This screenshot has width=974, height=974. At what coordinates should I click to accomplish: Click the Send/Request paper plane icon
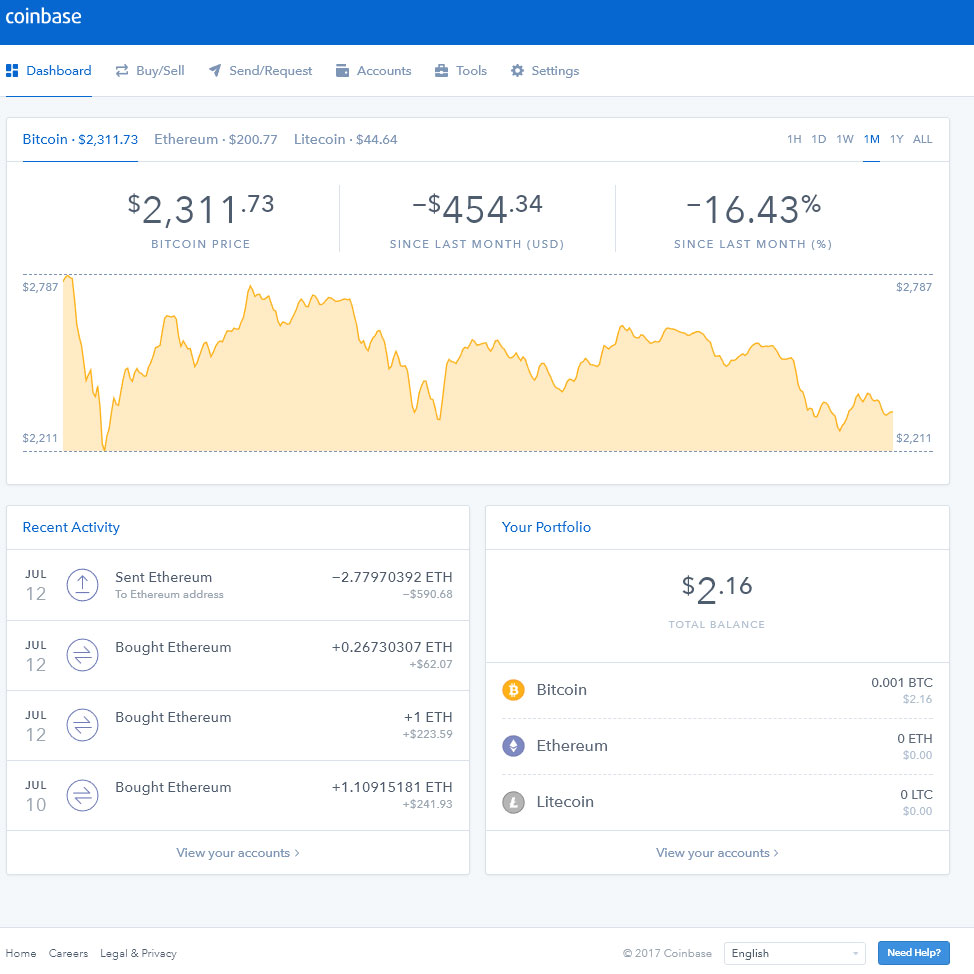point(215,71)
